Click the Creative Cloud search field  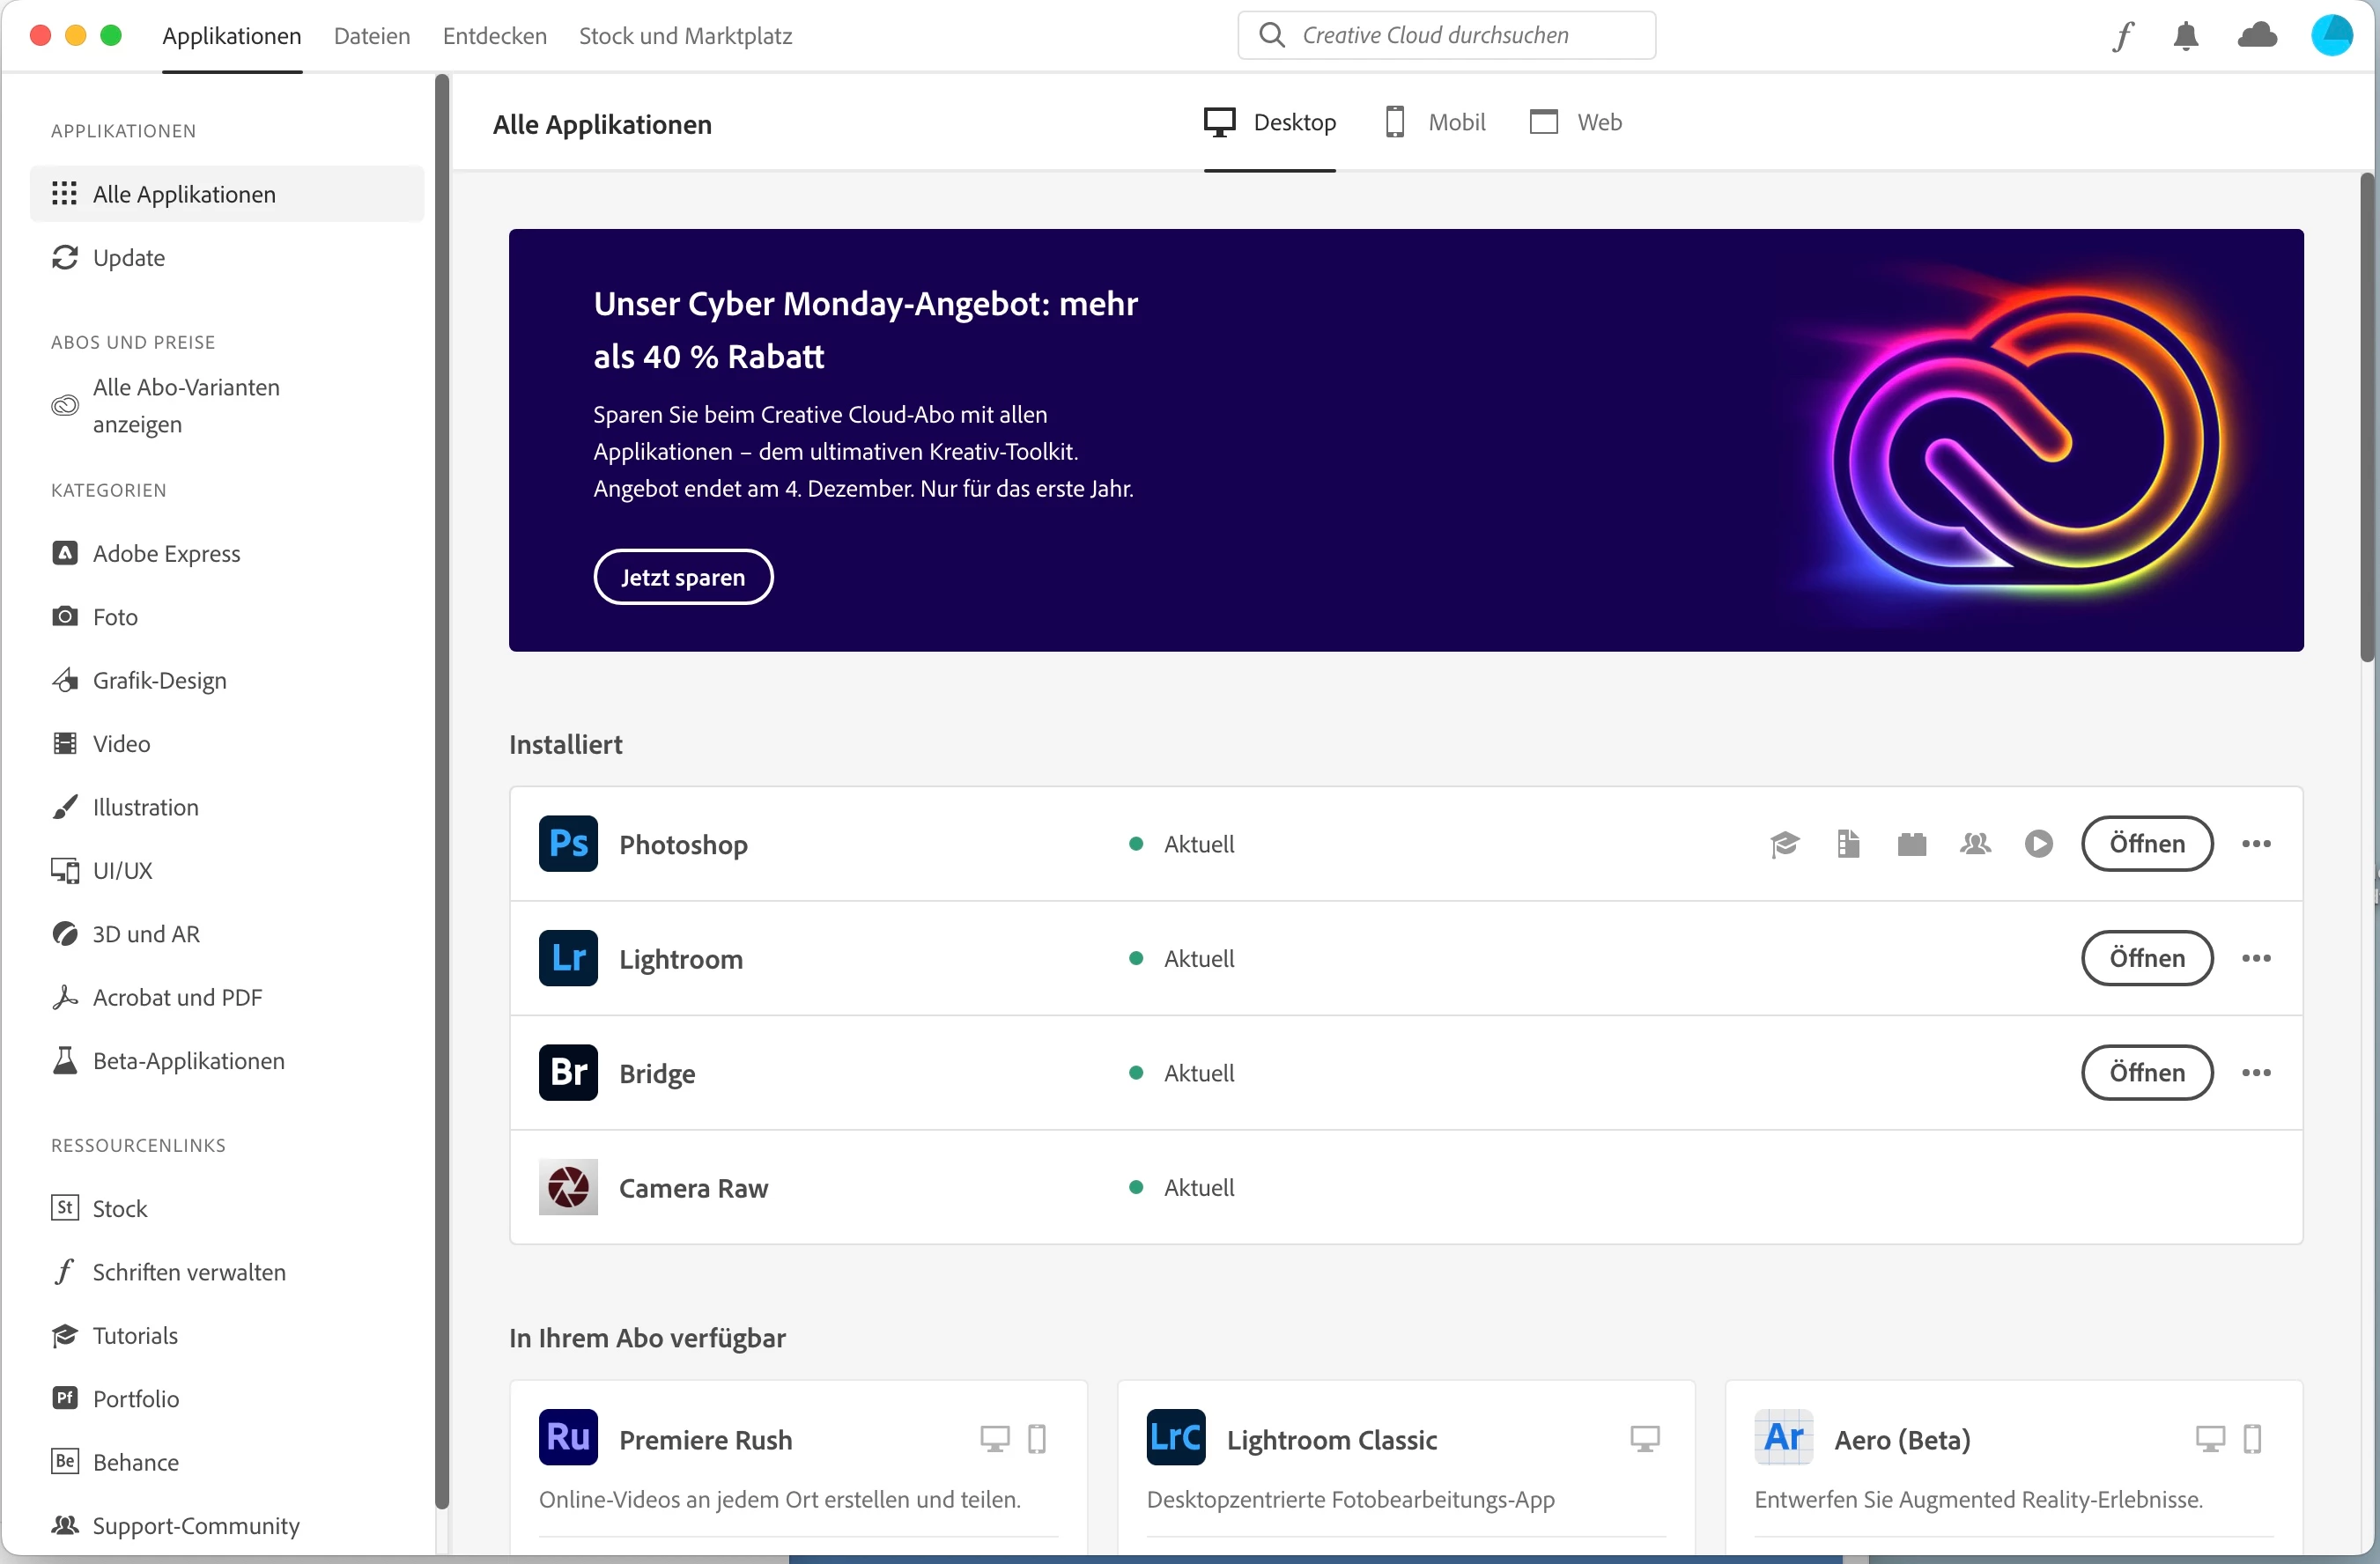1446,36
